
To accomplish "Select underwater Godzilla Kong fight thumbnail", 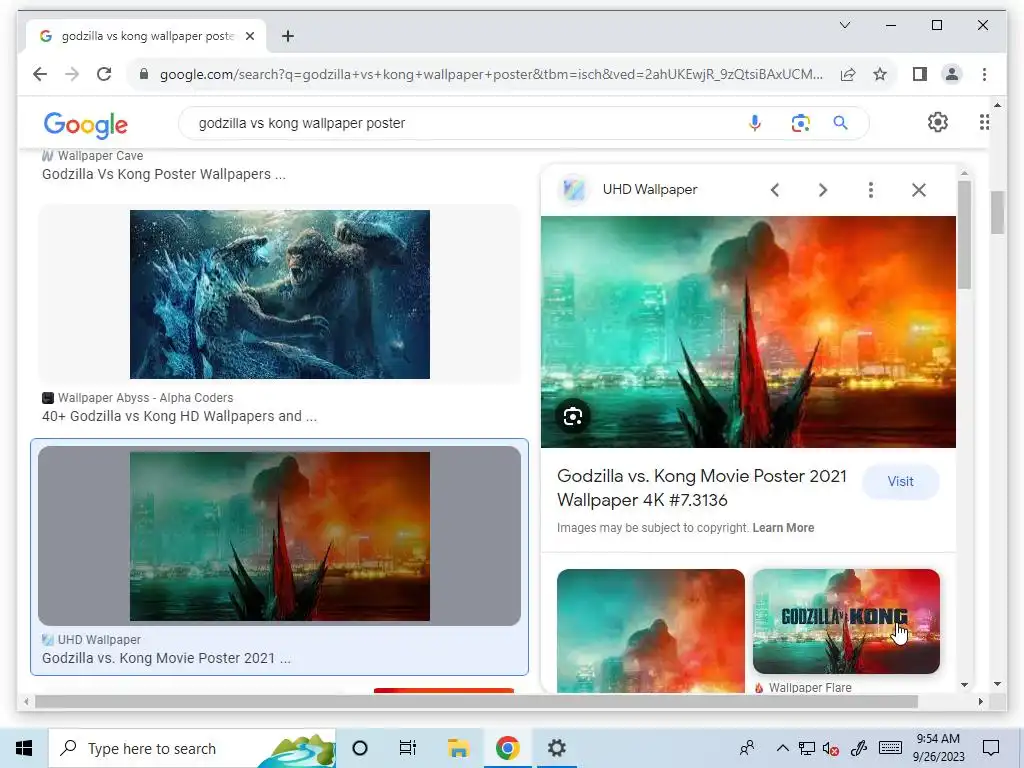I will click(280, 295).
